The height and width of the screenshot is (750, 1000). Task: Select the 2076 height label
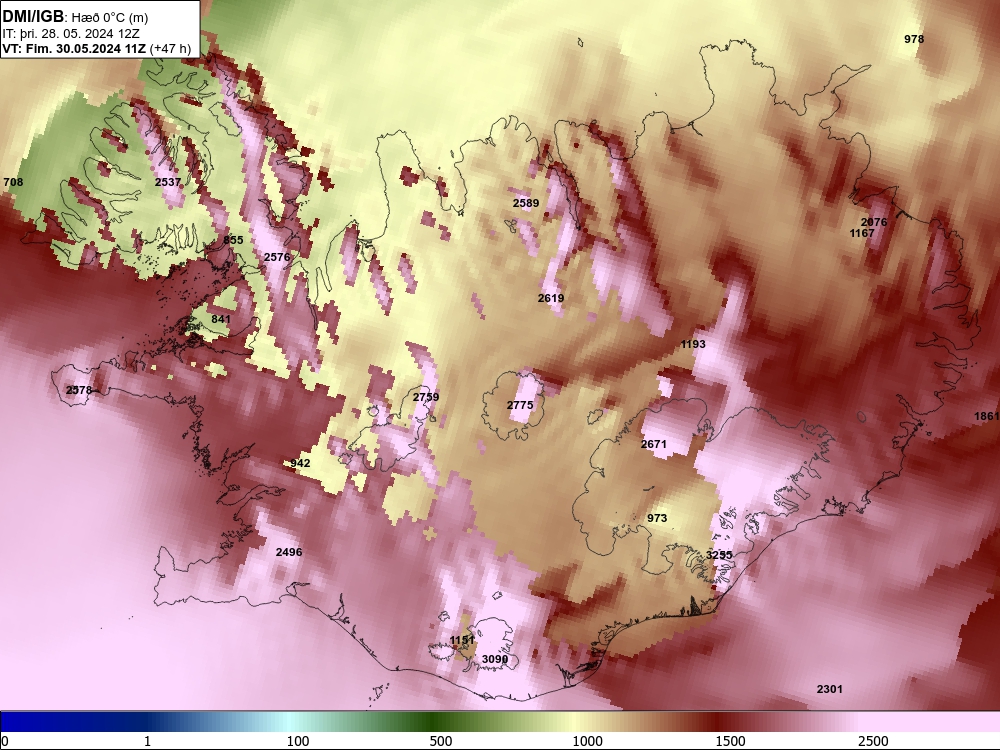tap(874, 222)
